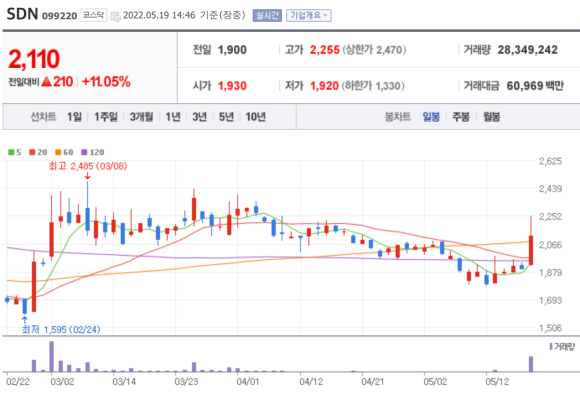
Task: Click the calendar icon beside the date
Action: (115, 16)
